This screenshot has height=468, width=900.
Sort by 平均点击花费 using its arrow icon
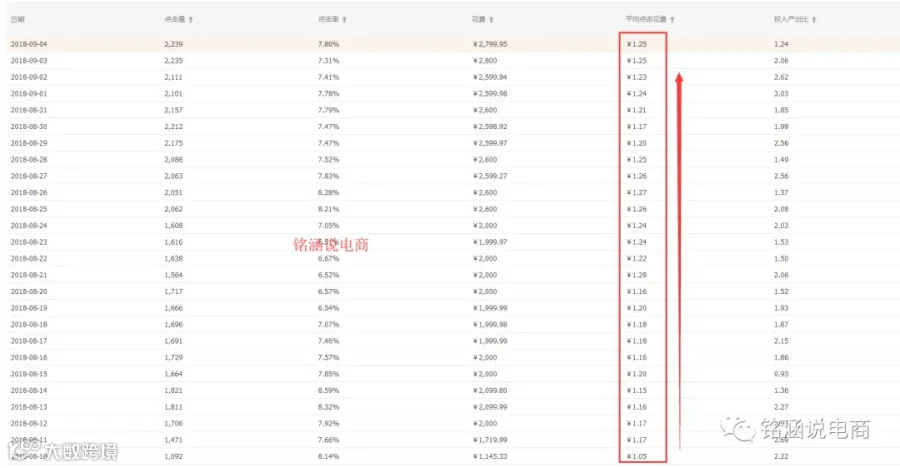click(x=672, y=20)
